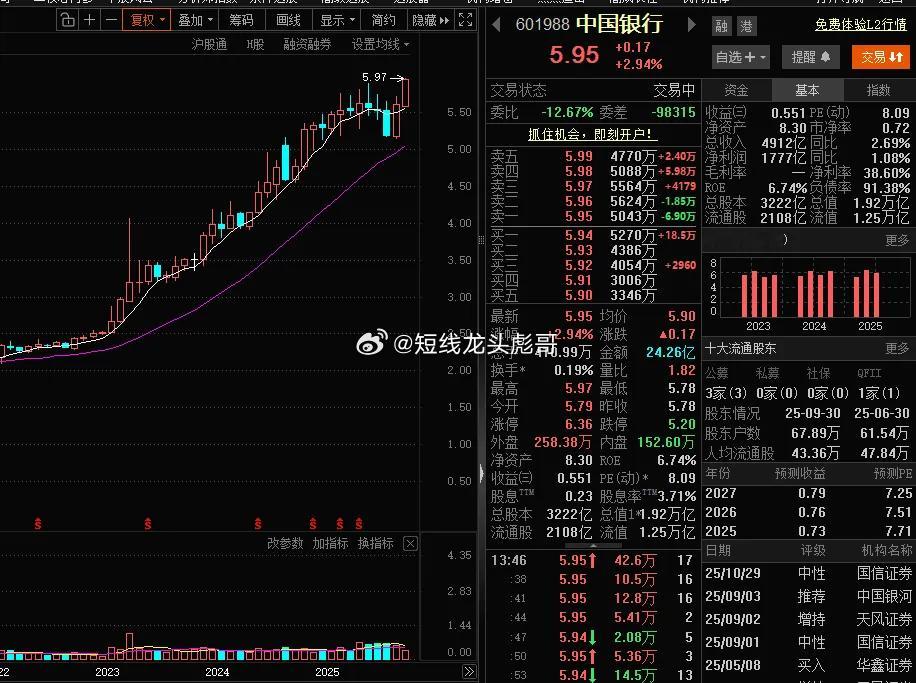This screenshot has height=683, width=916.
Task: Select the QFII shareholder column
Action: 869,373
